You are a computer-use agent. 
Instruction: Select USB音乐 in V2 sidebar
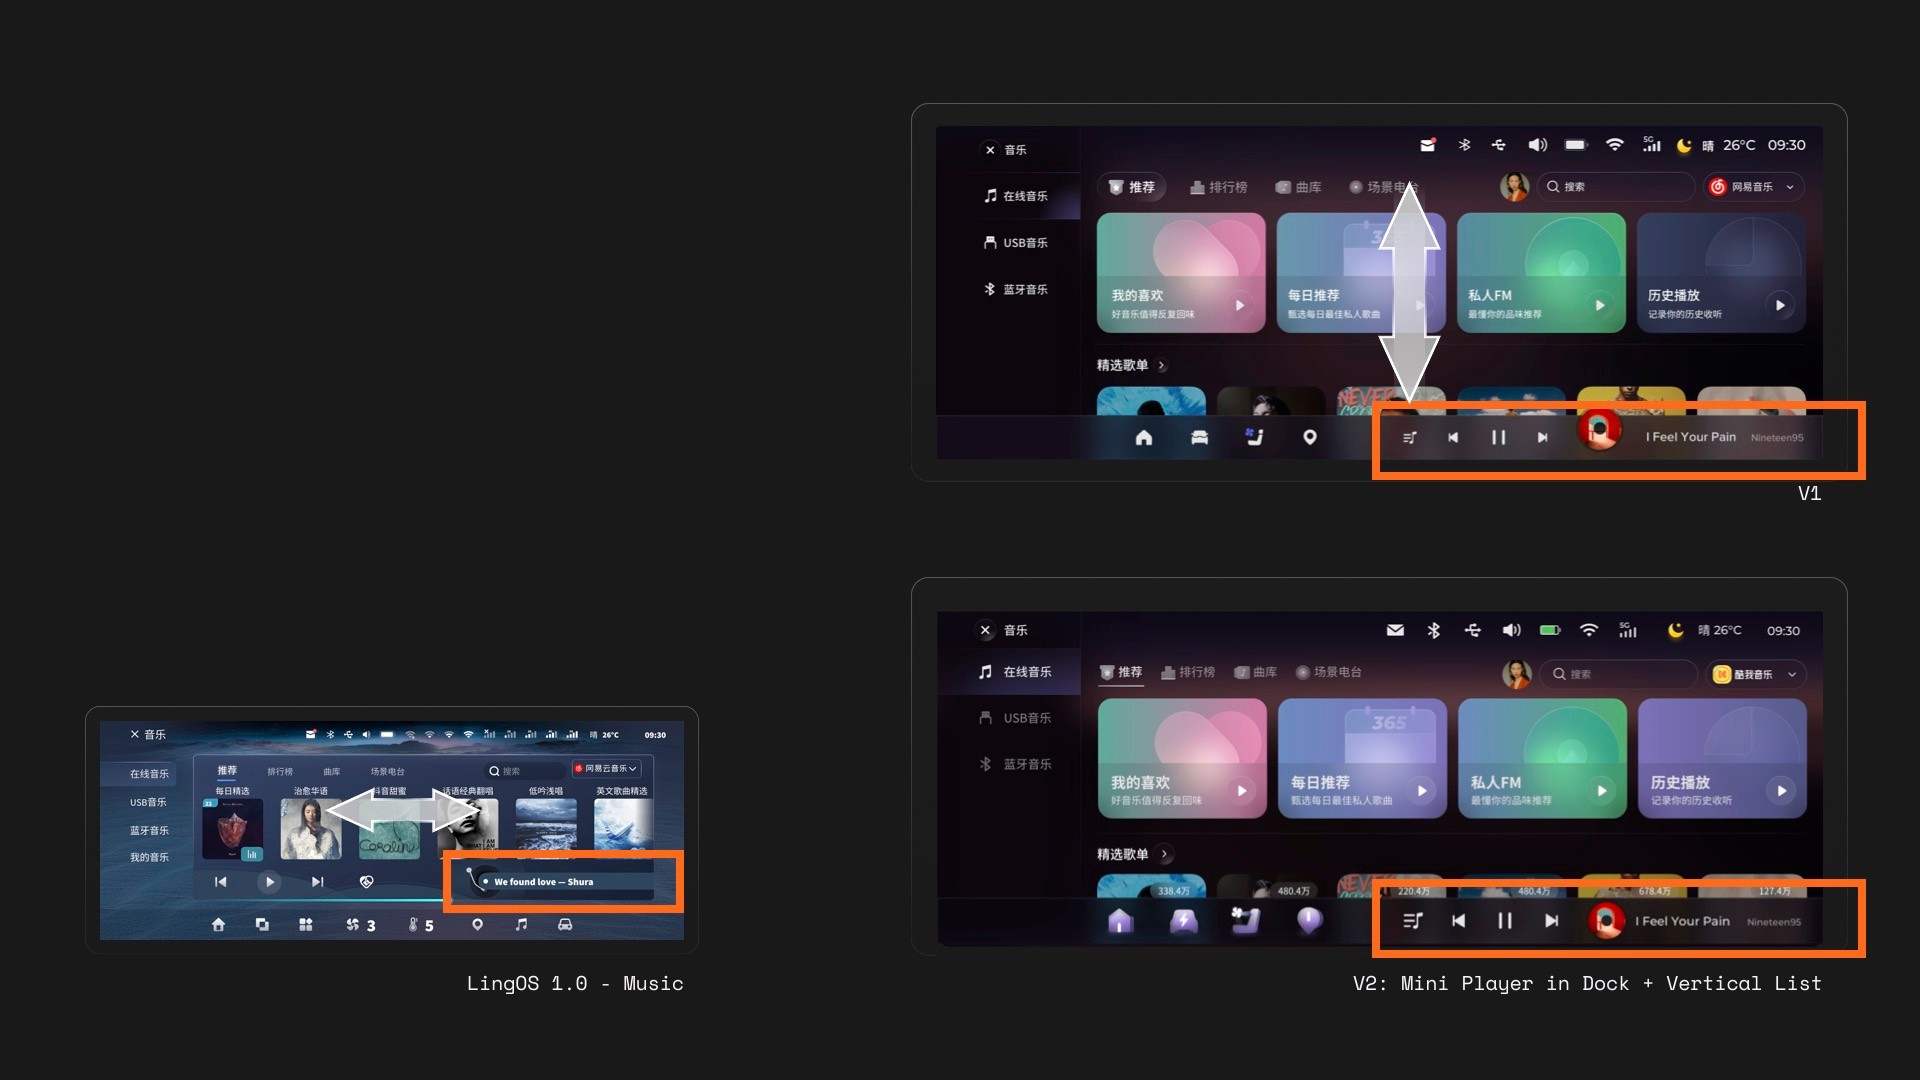[1016, 718]
